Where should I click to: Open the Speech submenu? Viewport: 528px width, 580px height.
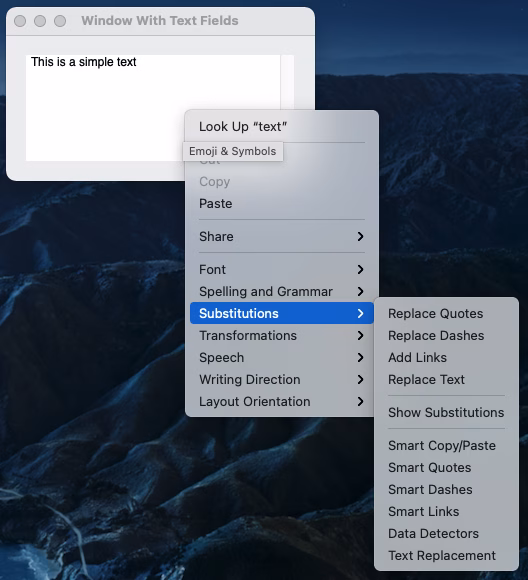pos(282,357)
